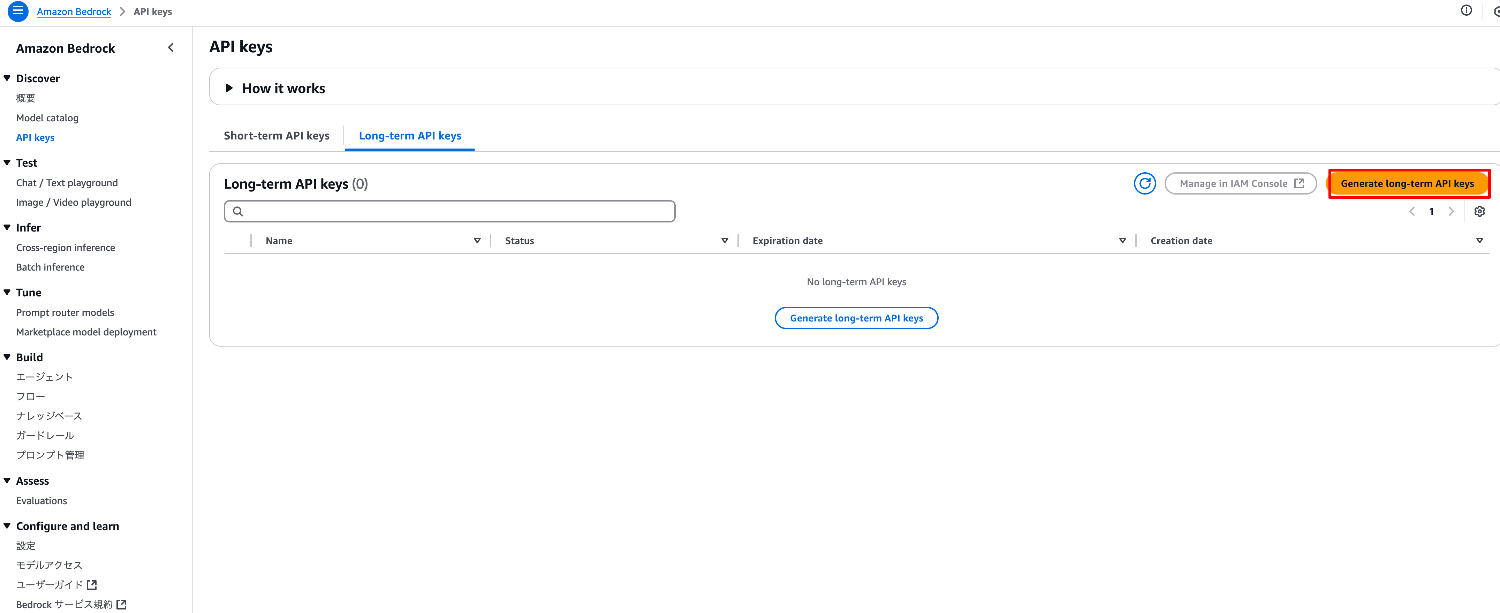
Task: Open Model catalog in sidebar
Action: pos(47,118)
